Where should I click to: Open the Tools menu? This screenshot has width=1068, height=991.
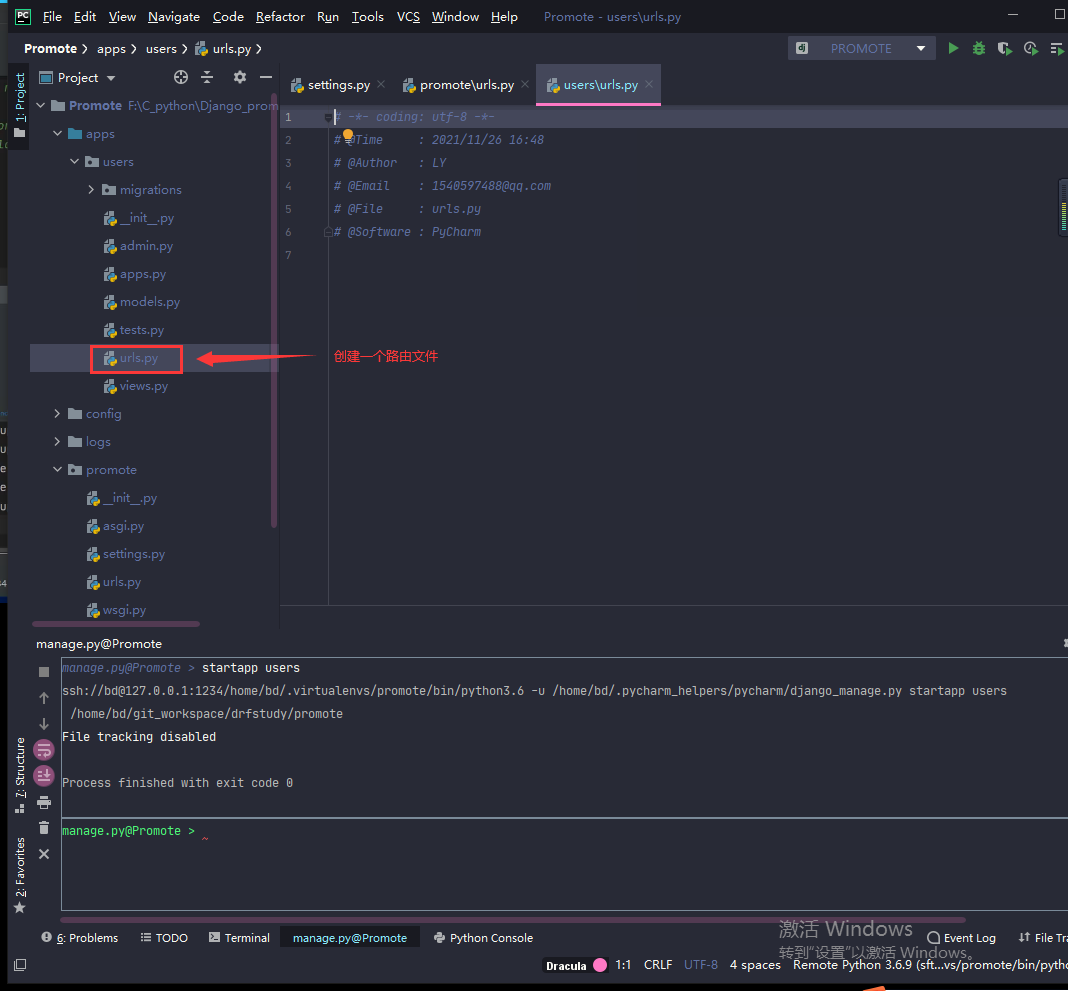[367, 16]
